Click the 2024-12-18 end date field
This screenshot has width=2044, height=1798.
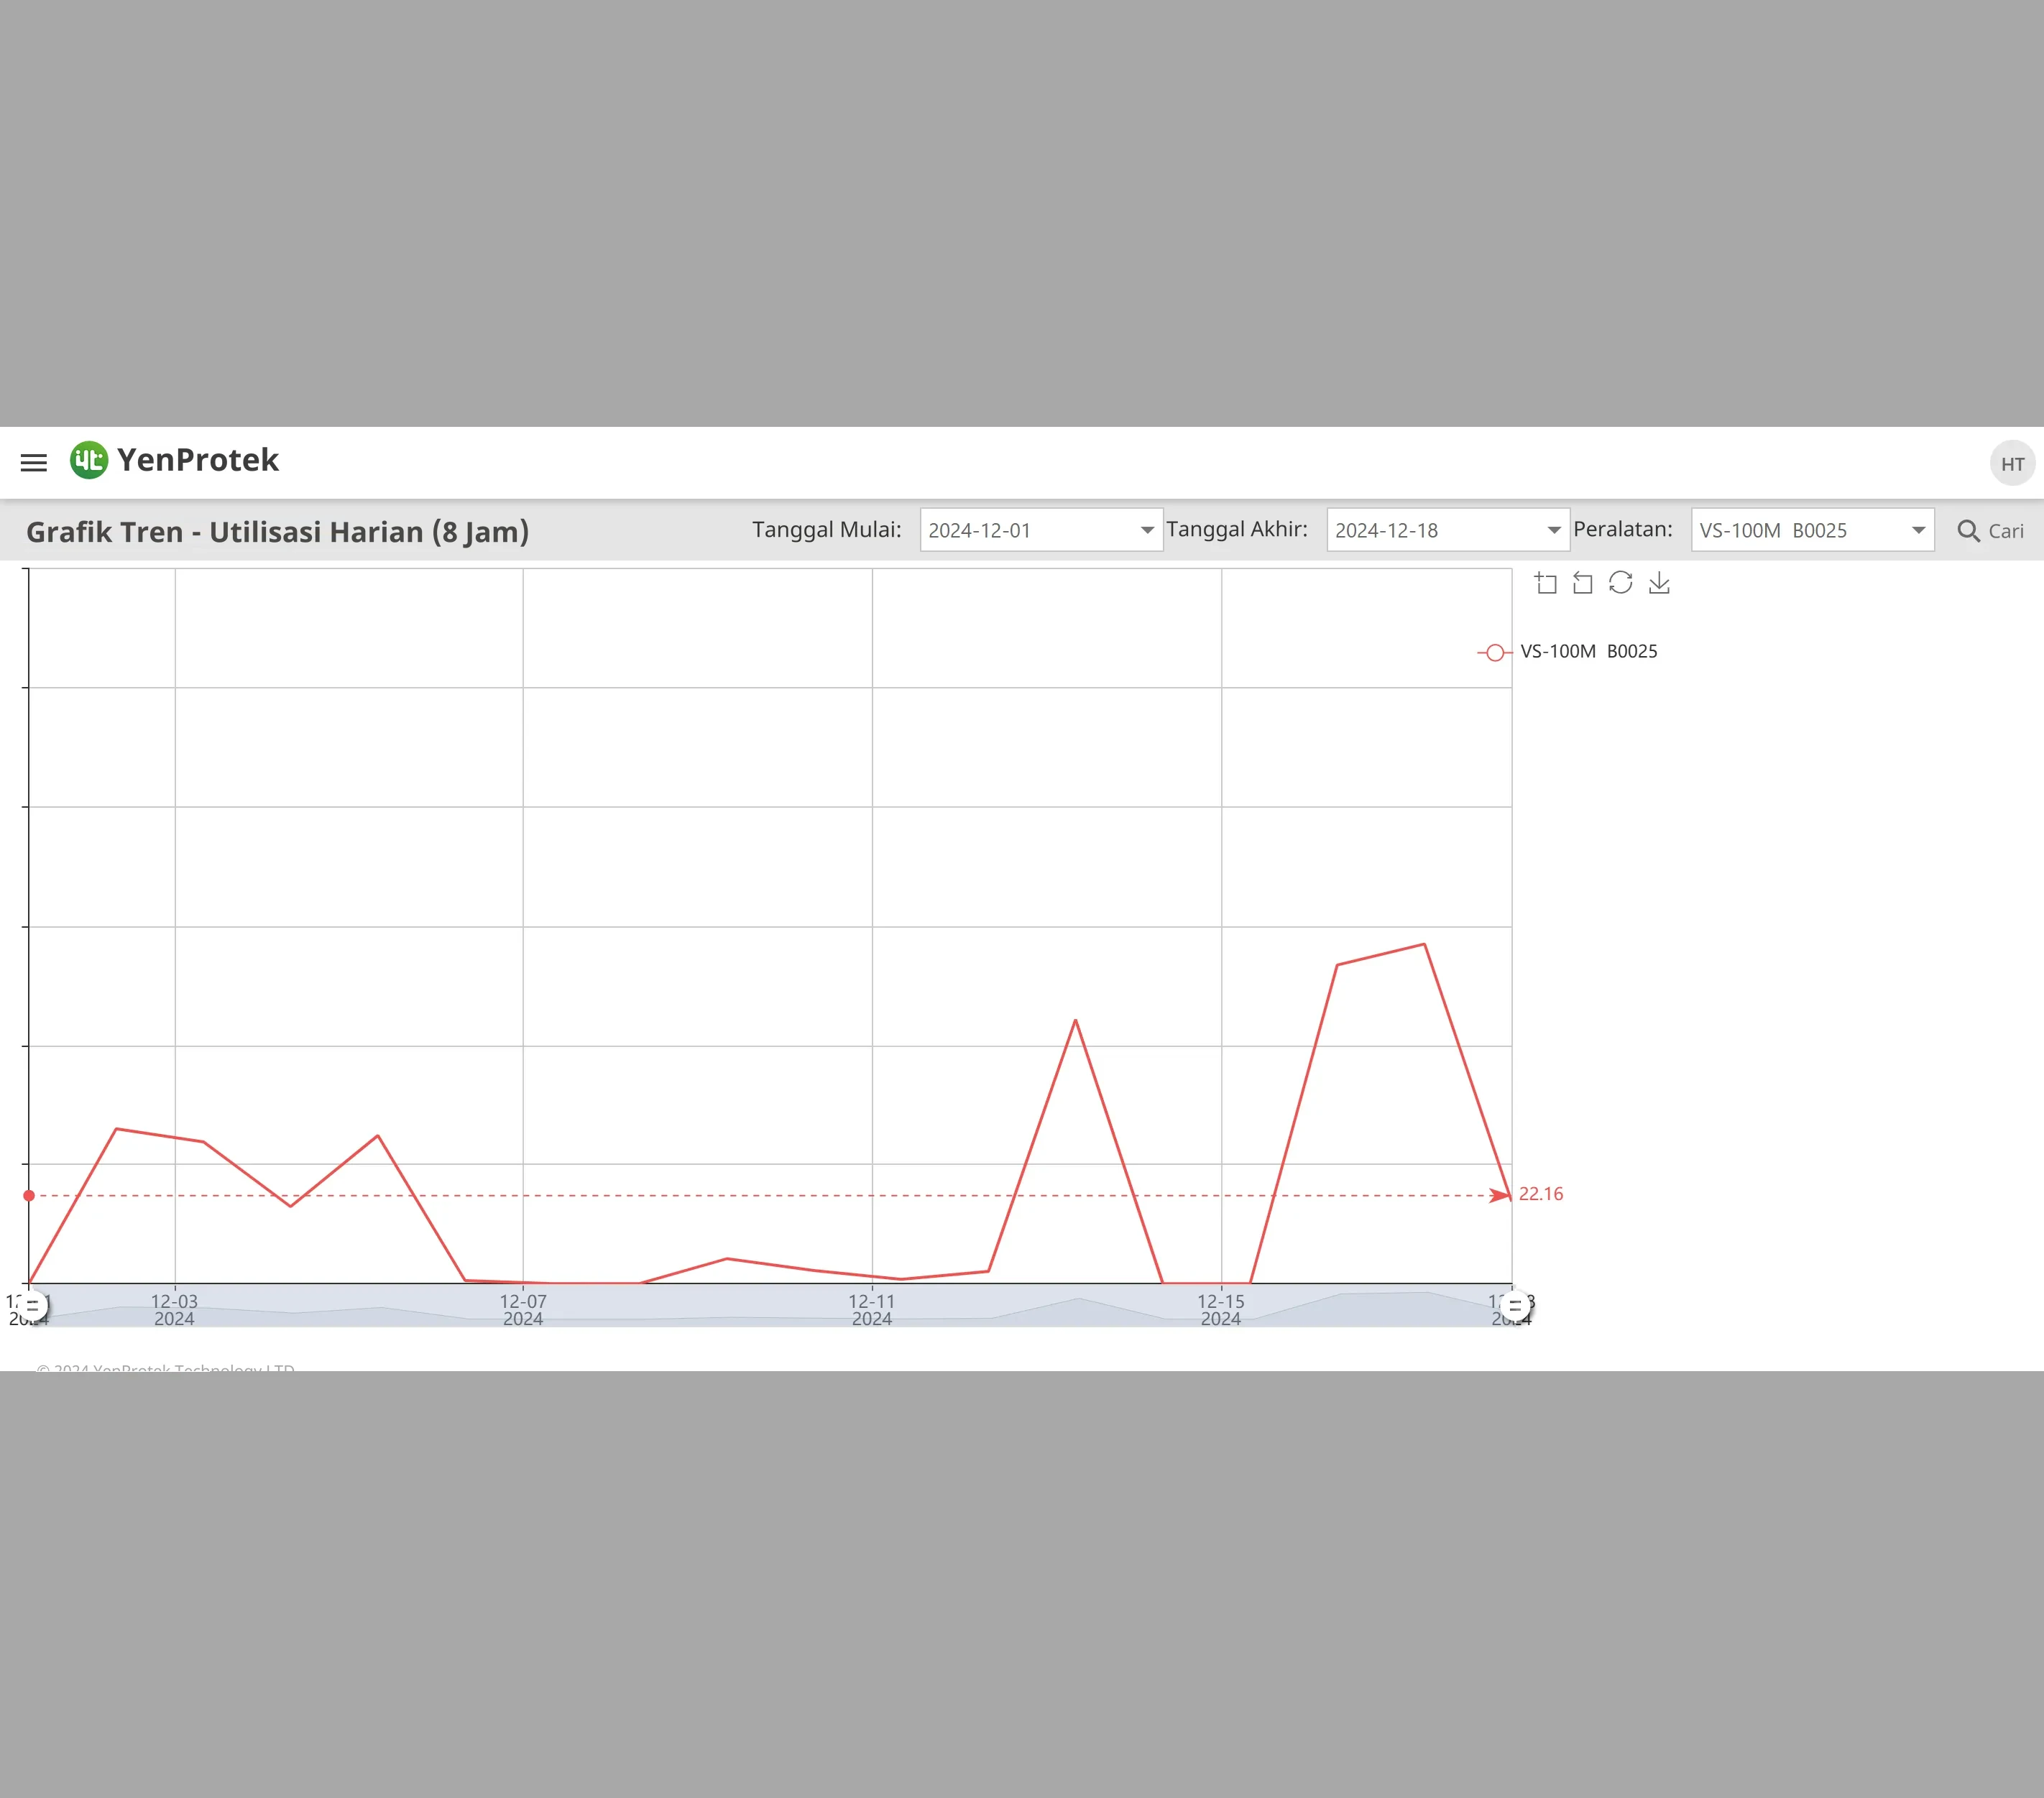[x=1448, y=530]
